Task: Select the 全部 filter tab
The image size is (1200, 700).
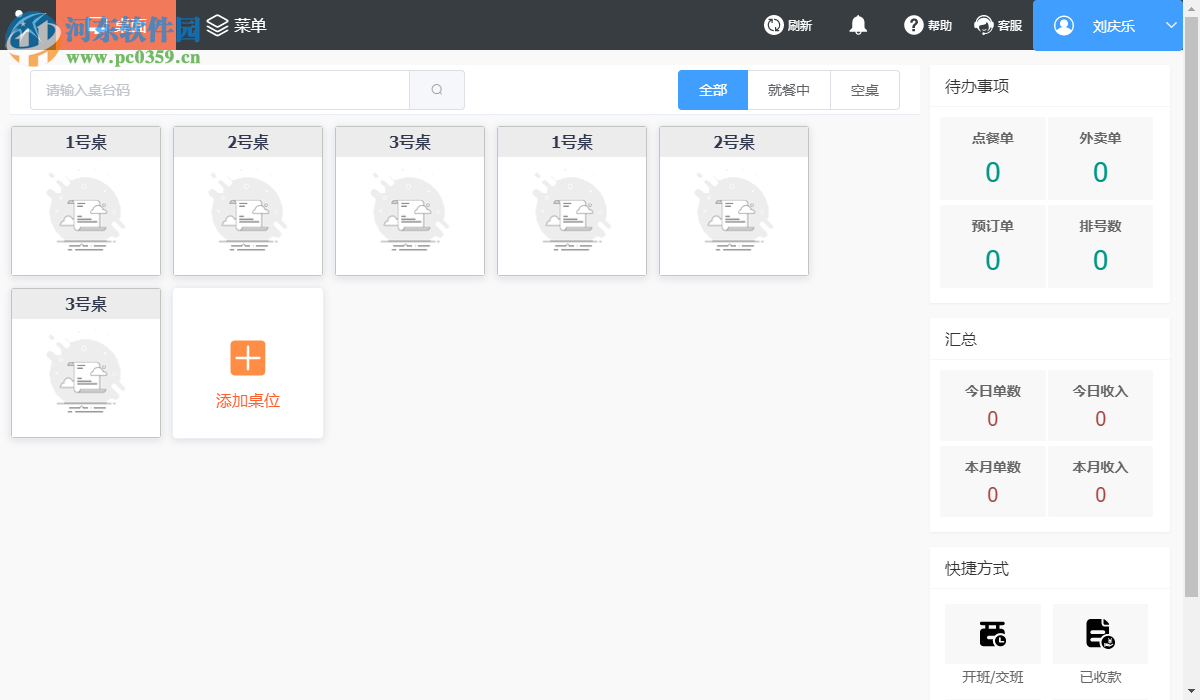Action: 713,90
